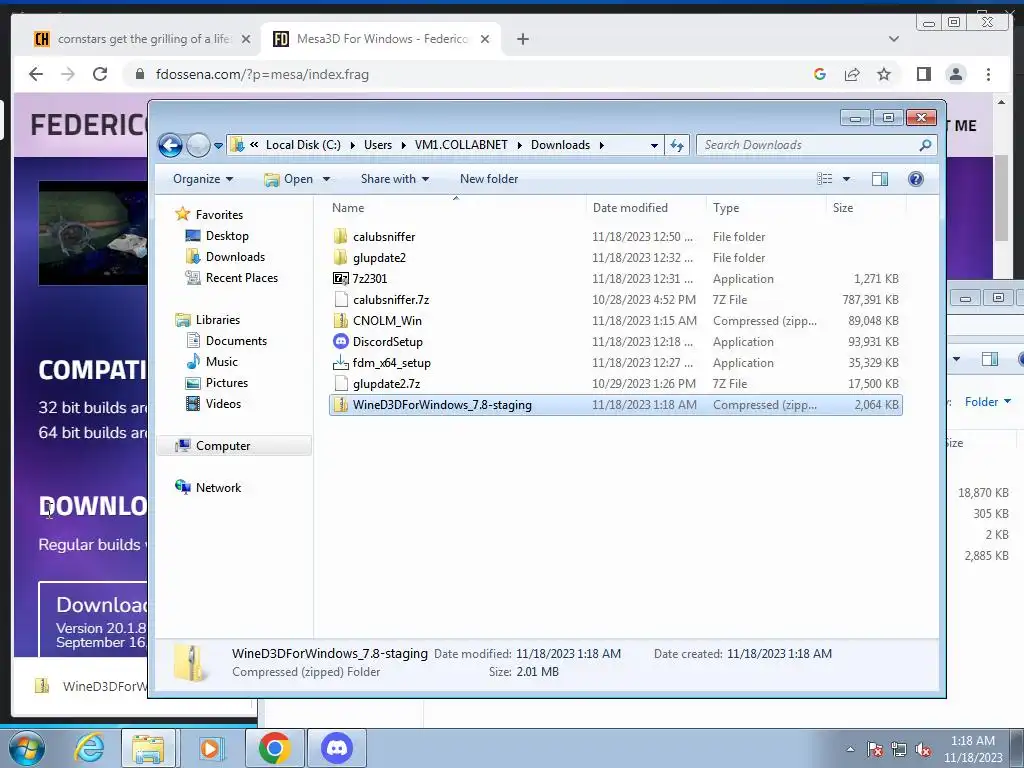The width and height of the screenshot is (1024, 768).
Task: Sort by Type column header
Action: pos(726,208)
